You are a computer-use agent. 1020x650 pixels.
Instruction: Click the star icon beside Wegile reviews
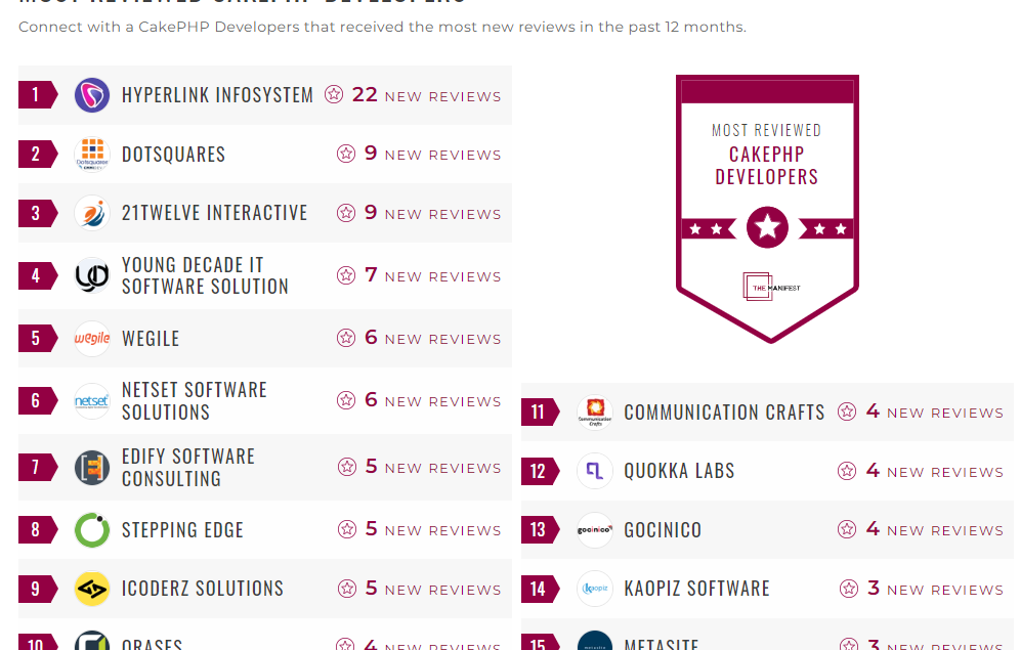(x=346, y=338)
